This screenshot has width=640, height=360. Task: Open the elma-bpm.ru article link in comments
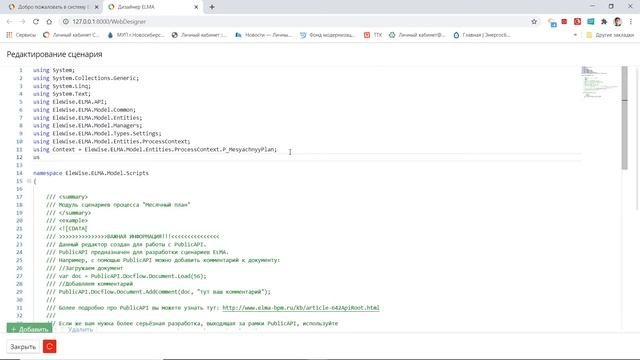click(x=301, y=308)
